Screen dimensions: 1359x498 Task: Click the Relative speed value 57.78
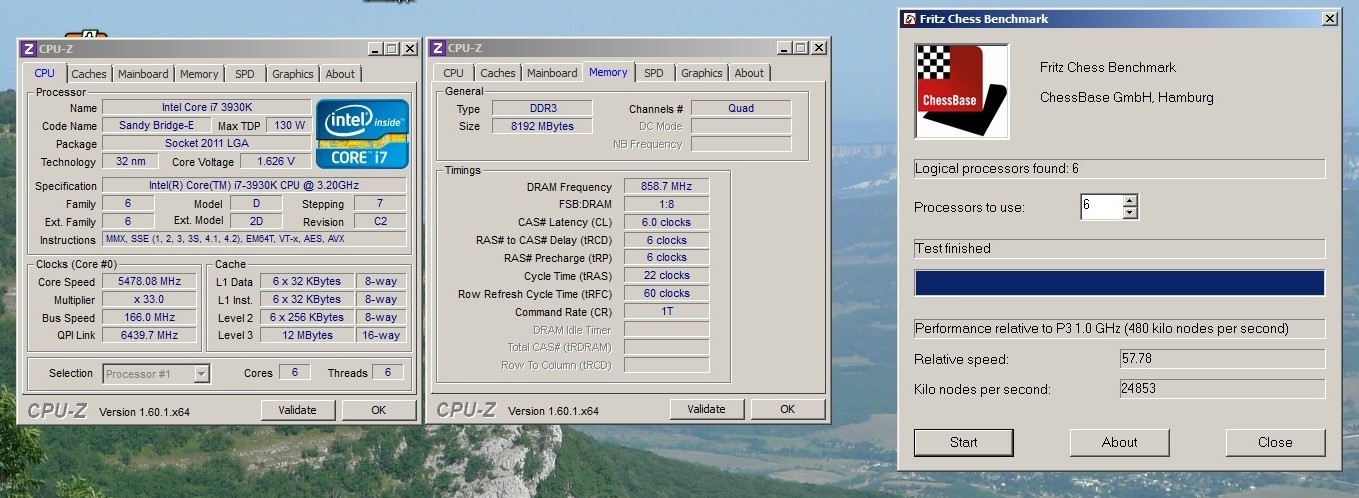[x=1222, y=358]
